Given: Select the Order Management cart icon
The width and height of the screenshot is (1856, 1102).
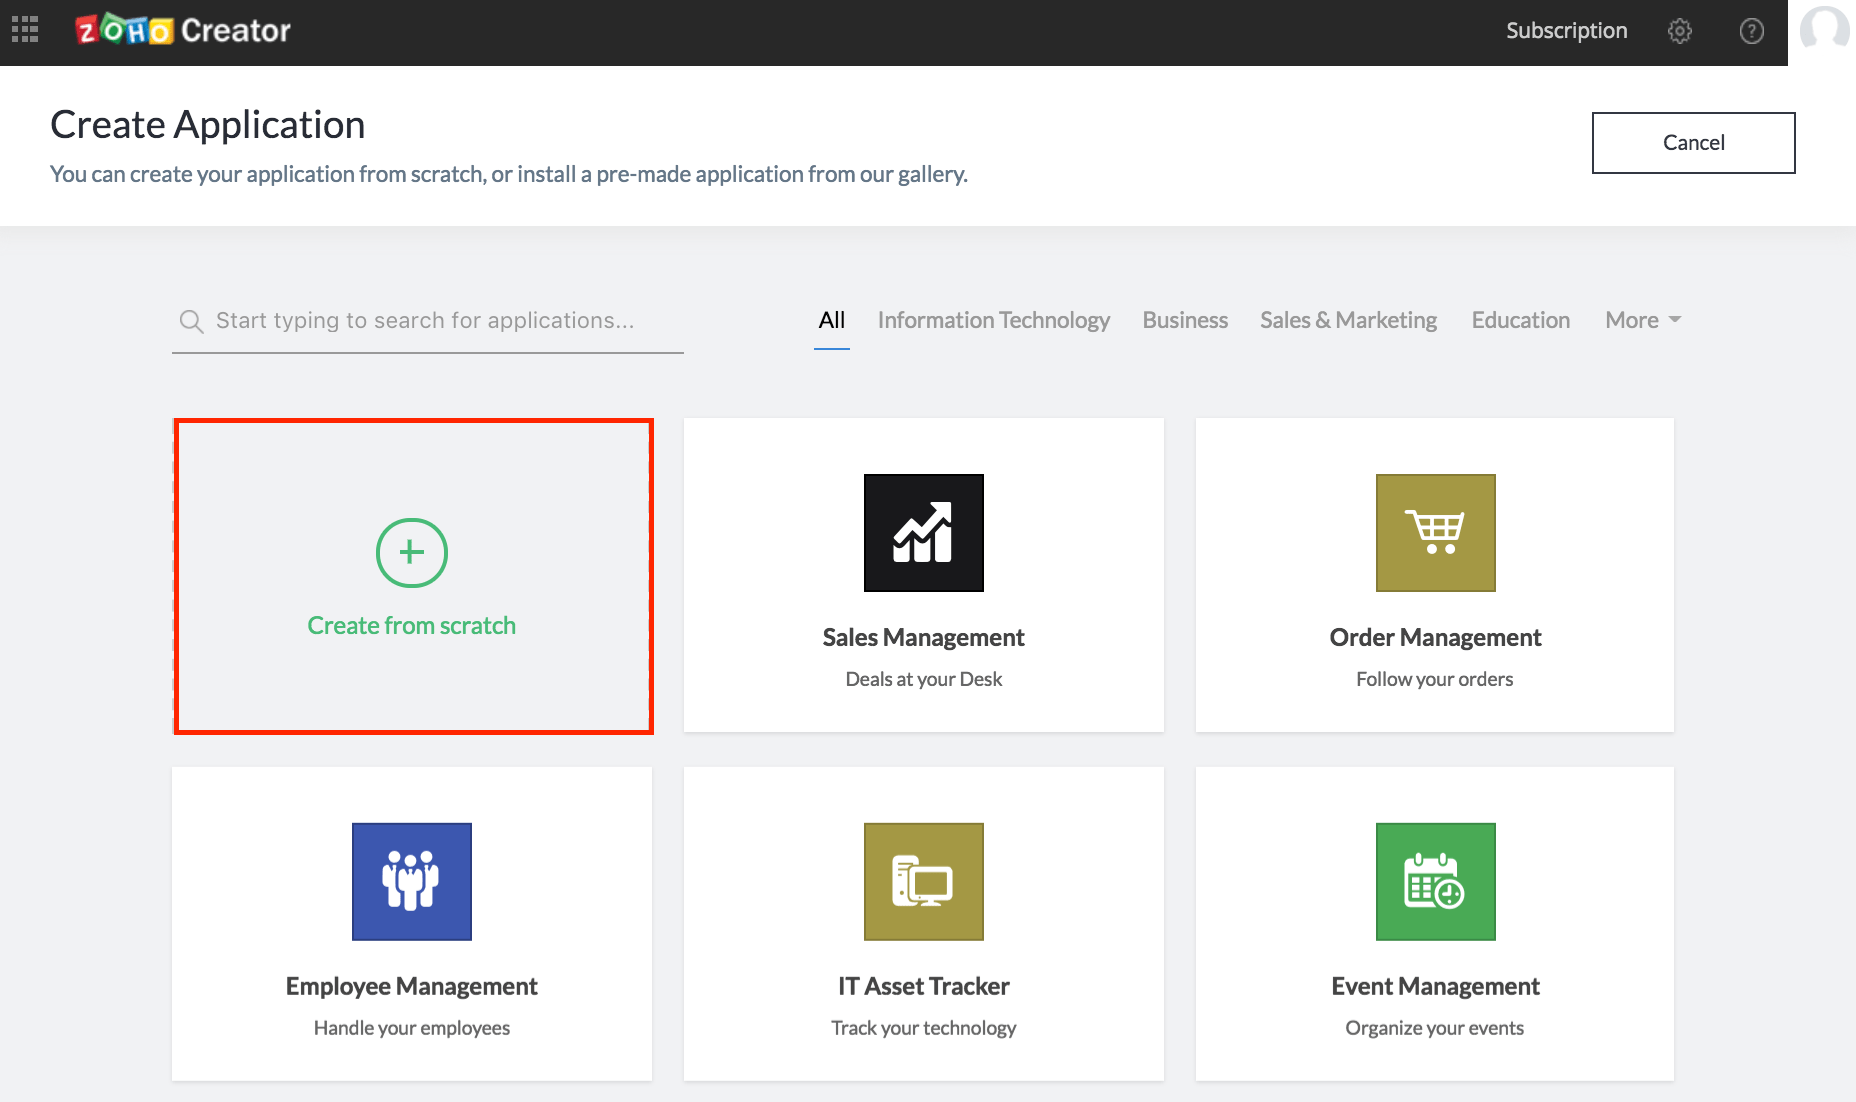Looking at the screenshot, I should point(1436,533).
